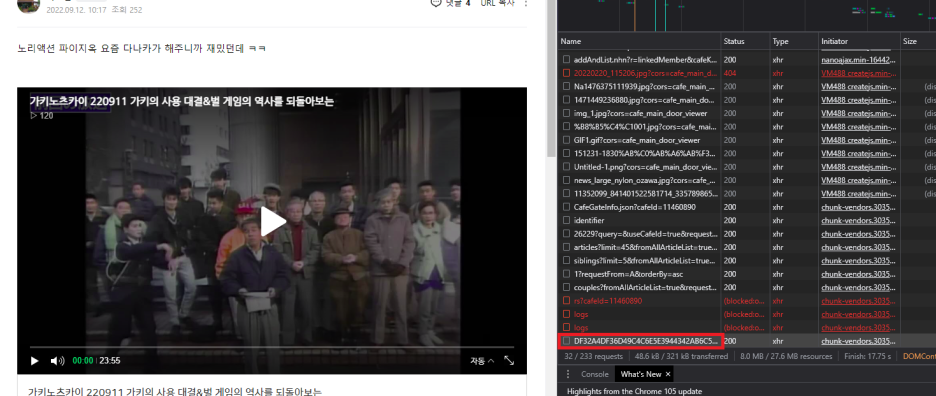Click file icon of 26229?query request
Screen dimensions: 936x396
(x=567, y=234)
